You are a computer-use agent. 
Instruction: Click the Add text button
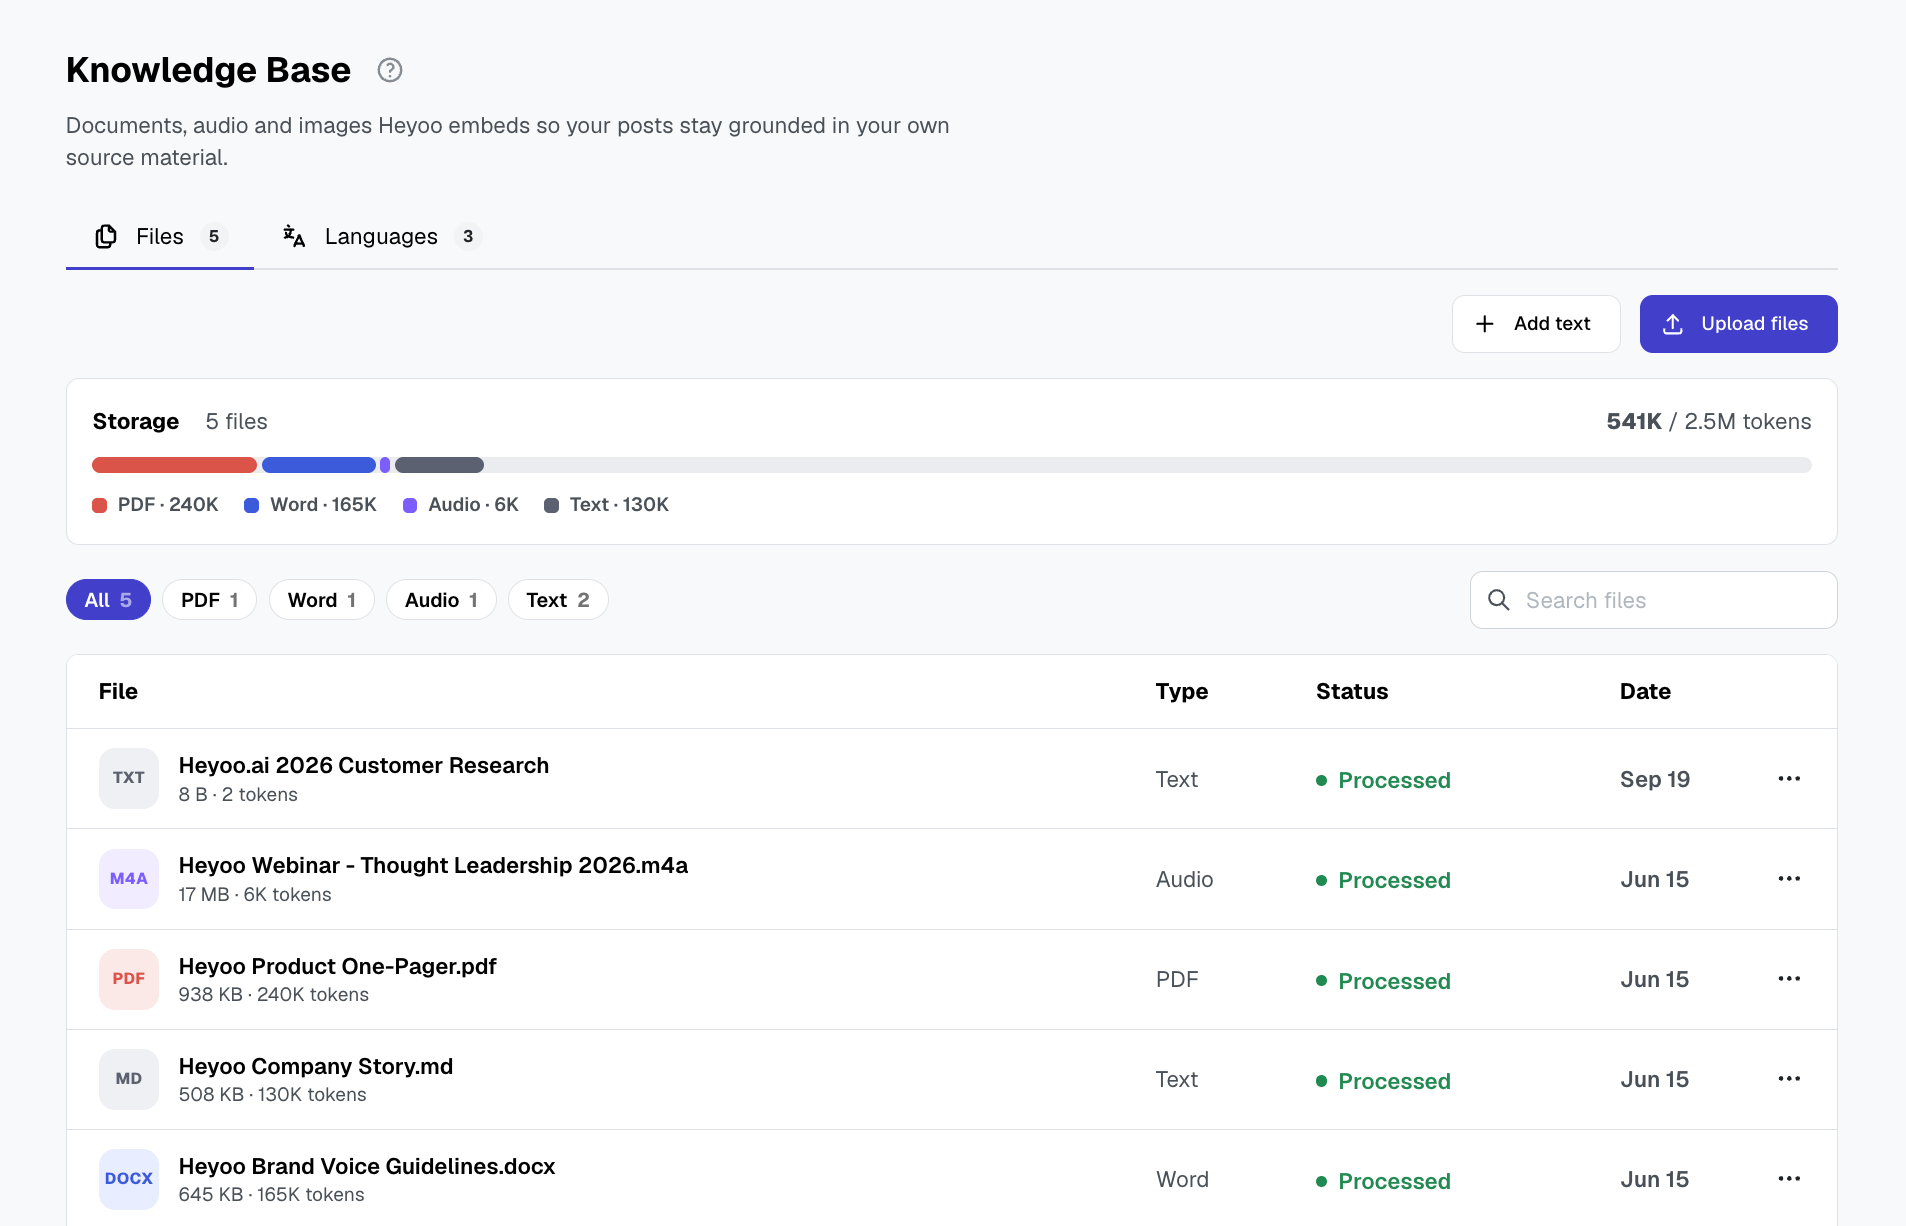pos(1536,324)
